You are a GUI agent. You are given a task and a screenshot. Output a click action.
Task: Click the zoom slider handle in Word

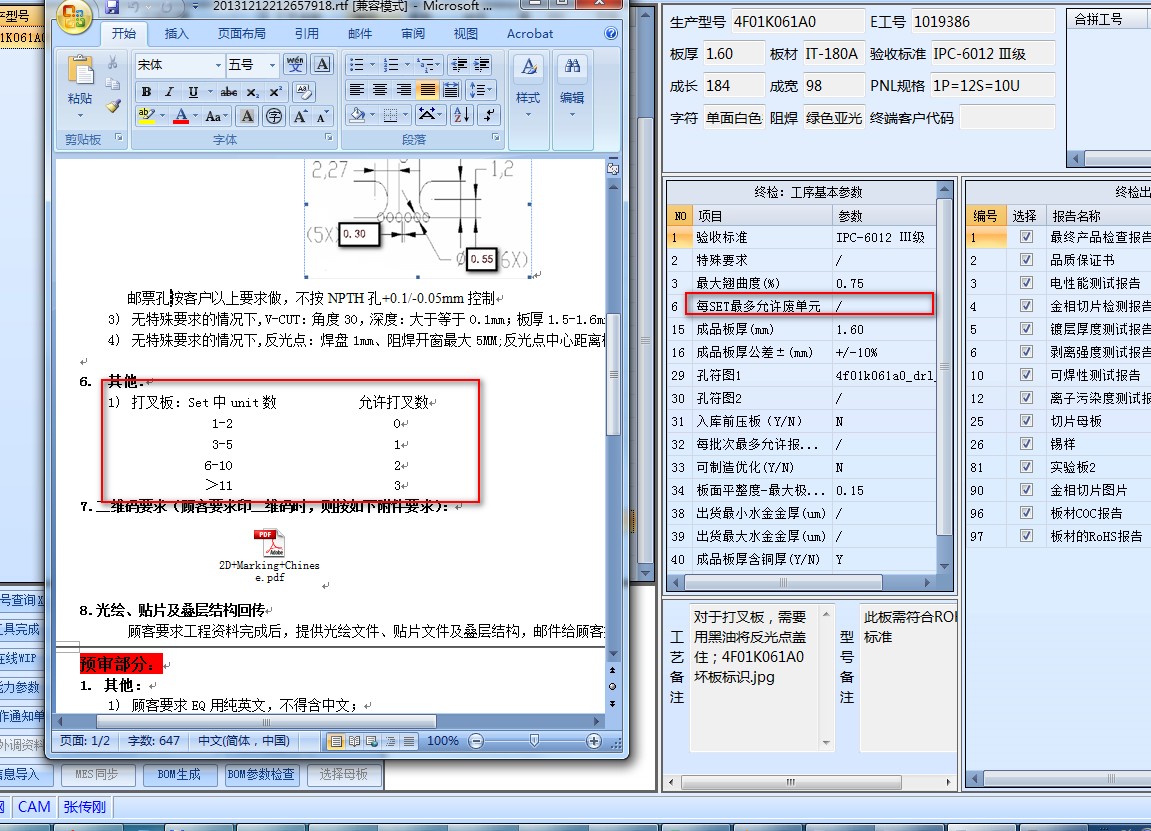[x=534, y=741]
